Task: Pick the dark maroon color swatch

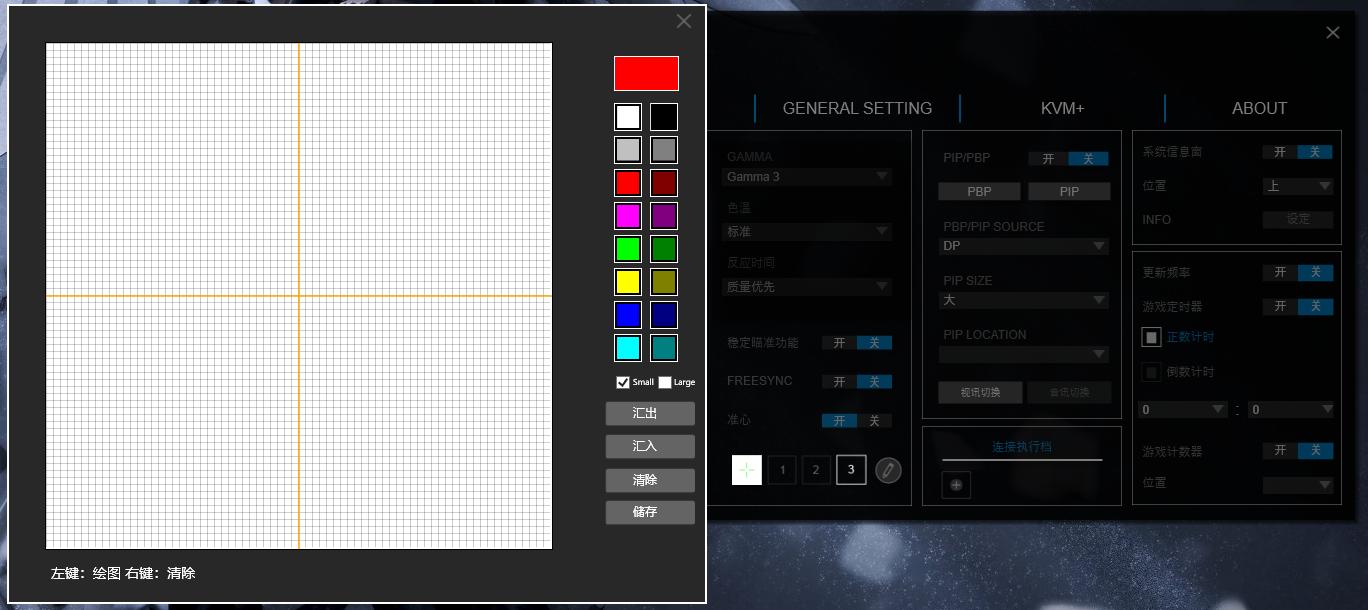Action: tap(664, 183)
